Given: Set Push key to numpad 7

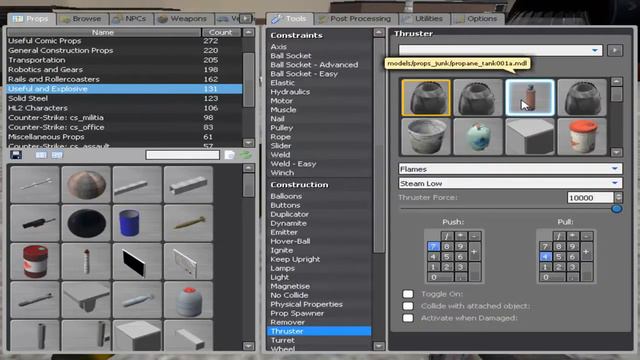Looking at the screenshot, I should click(x=433, y=246).
